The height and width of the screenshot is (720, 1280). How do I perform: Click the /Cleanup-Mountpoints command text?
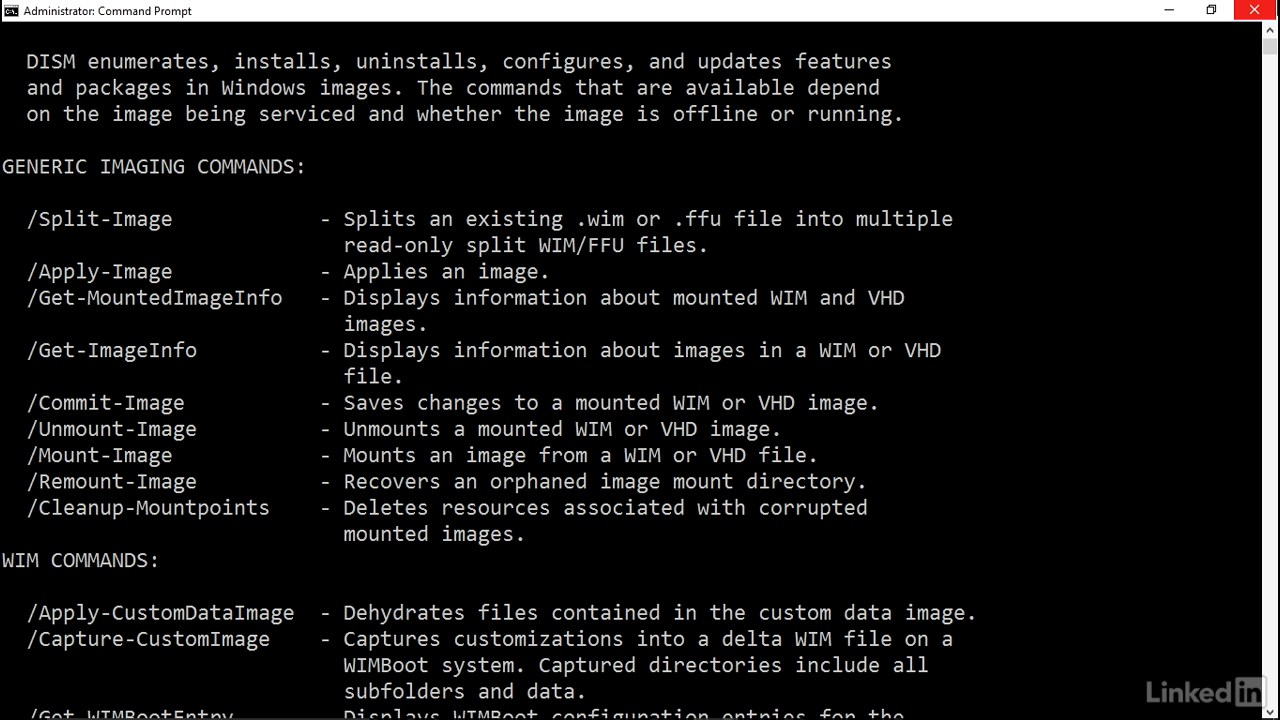click(148, 508)
